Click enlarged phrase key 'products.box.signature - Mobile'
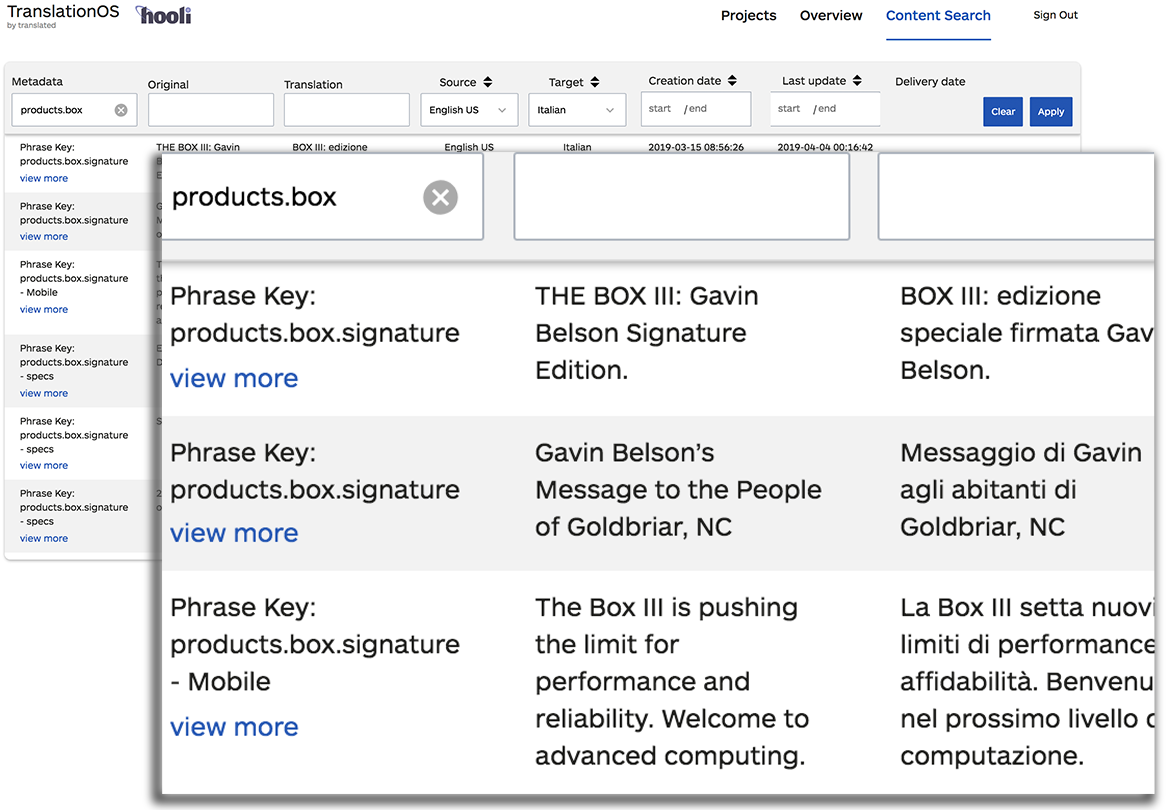Screen dimensions: 1166x810 (x=315, y=663)
